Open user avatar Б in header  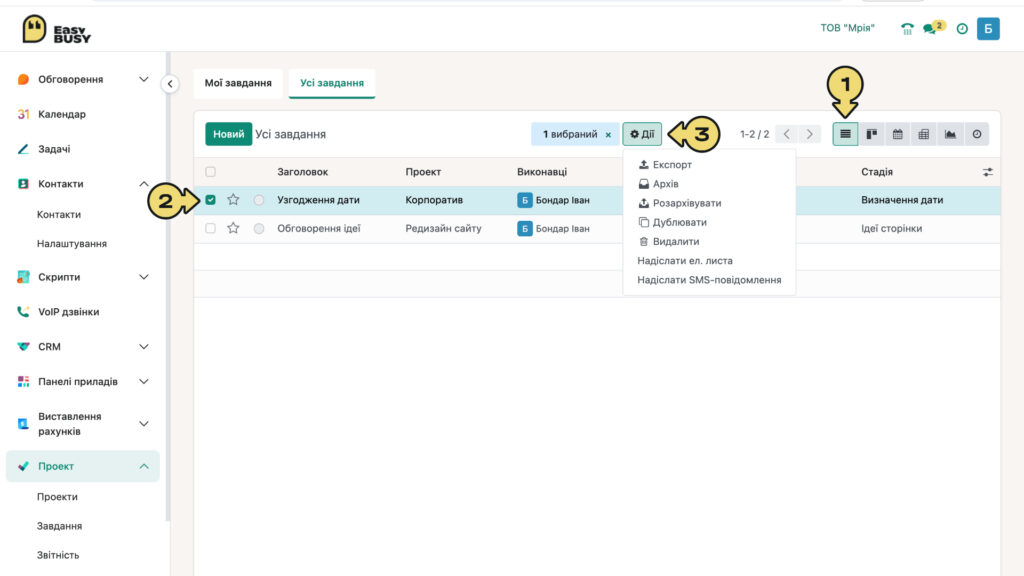988,29
